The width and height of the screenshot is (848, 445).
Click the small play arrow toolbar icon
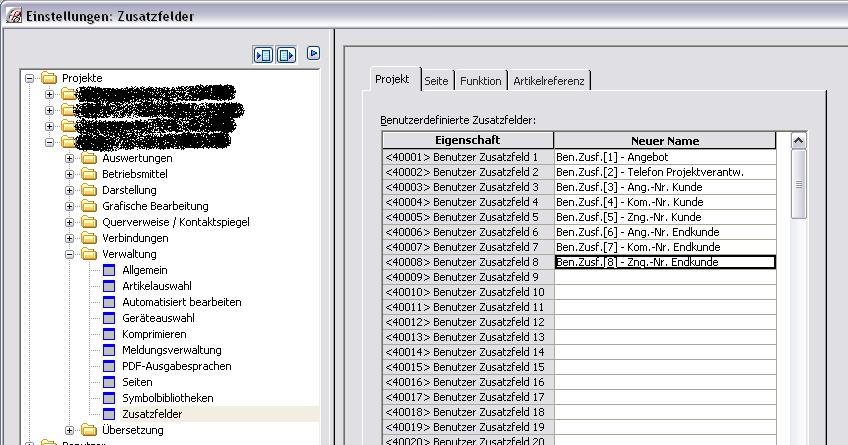coord(313,53)
